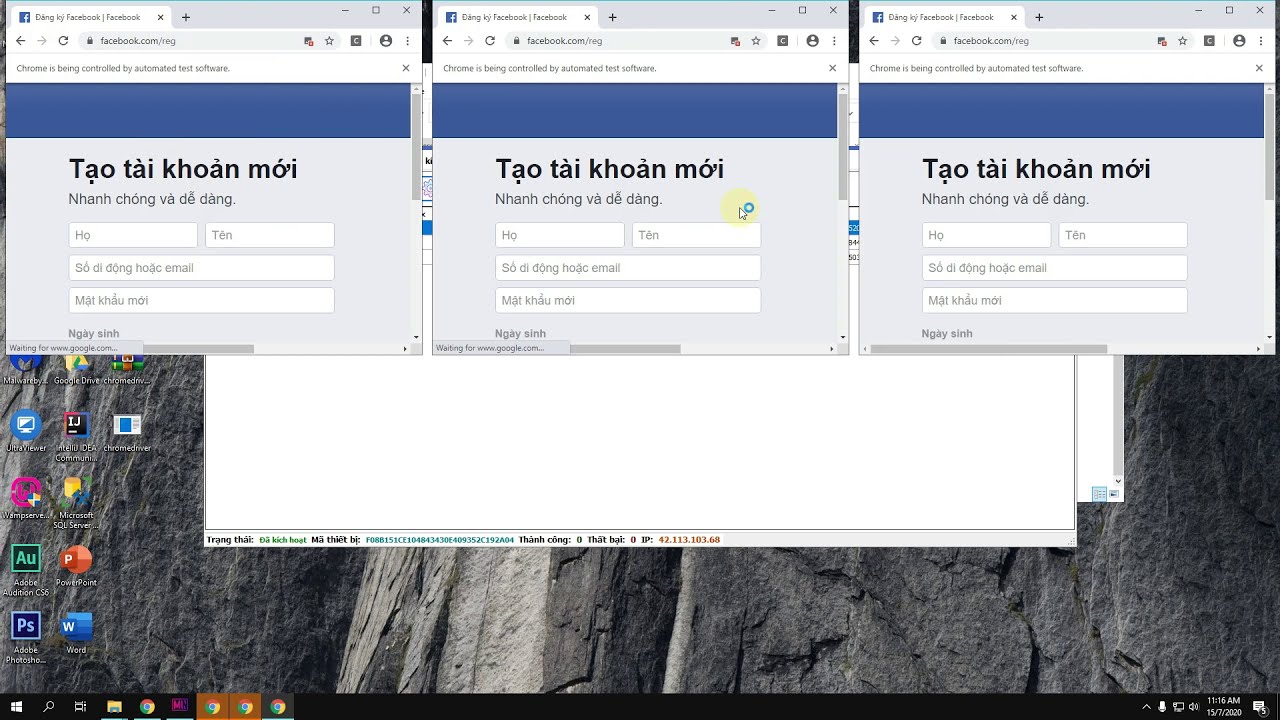Go back in the right Chrome window
Image resolution: width=1280 pixels, height=720 pixels.
874,41
